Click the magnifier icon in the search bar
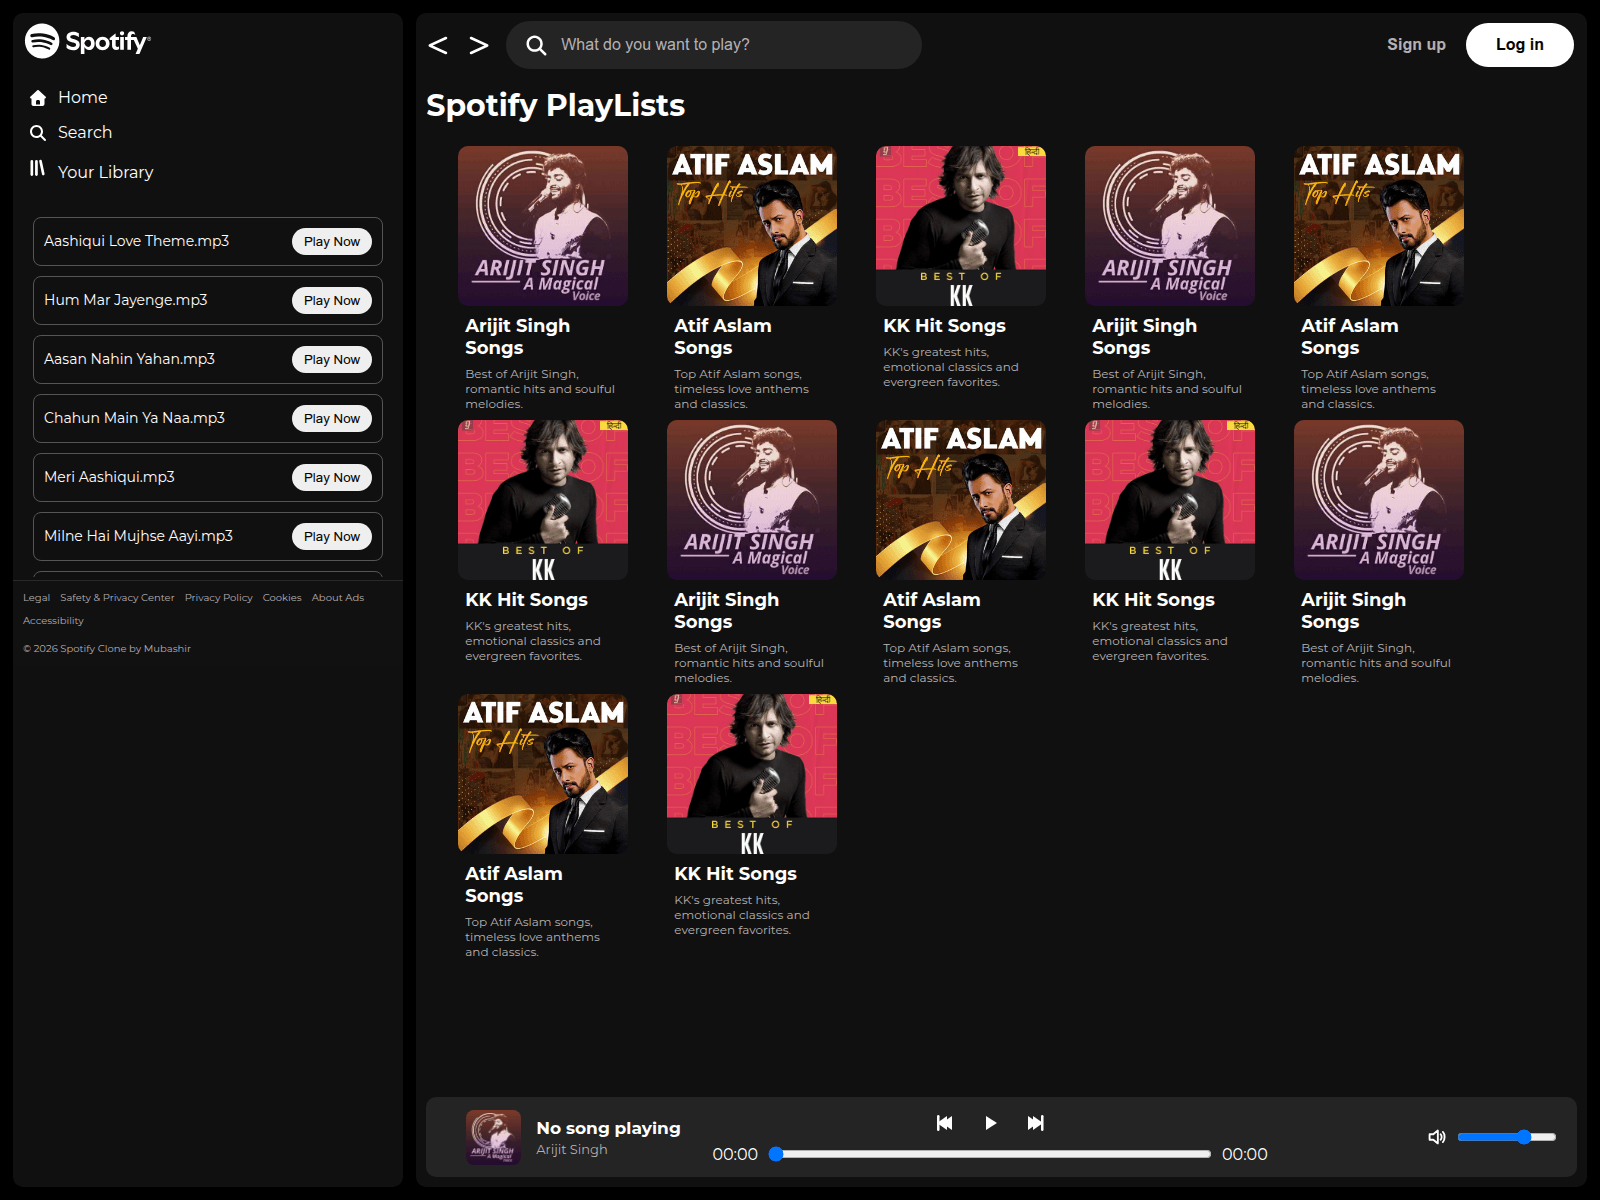 (x=536, y=45)
